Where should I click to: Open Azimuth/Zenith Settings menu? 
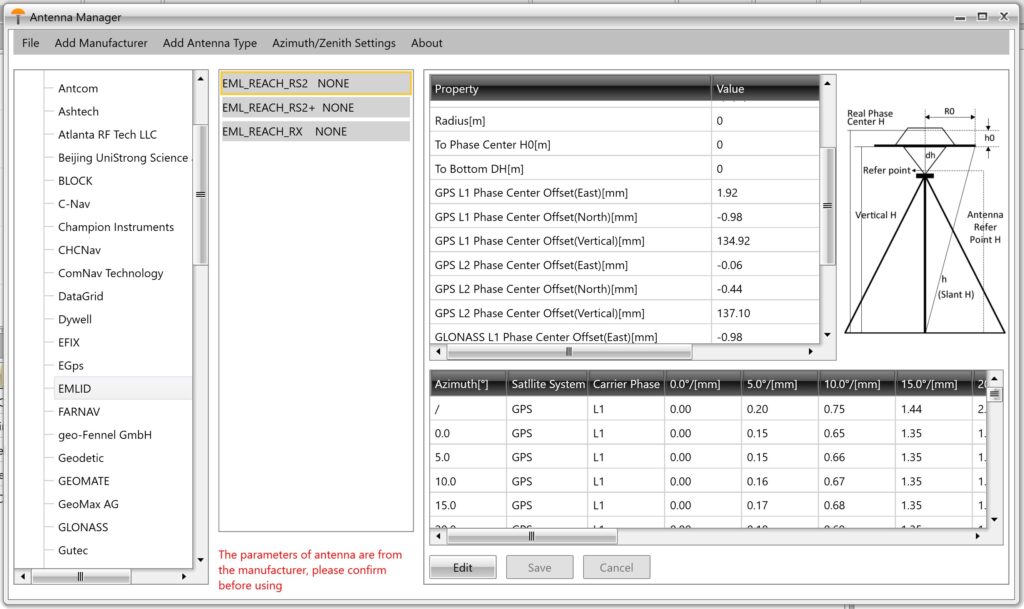(334, 43)
